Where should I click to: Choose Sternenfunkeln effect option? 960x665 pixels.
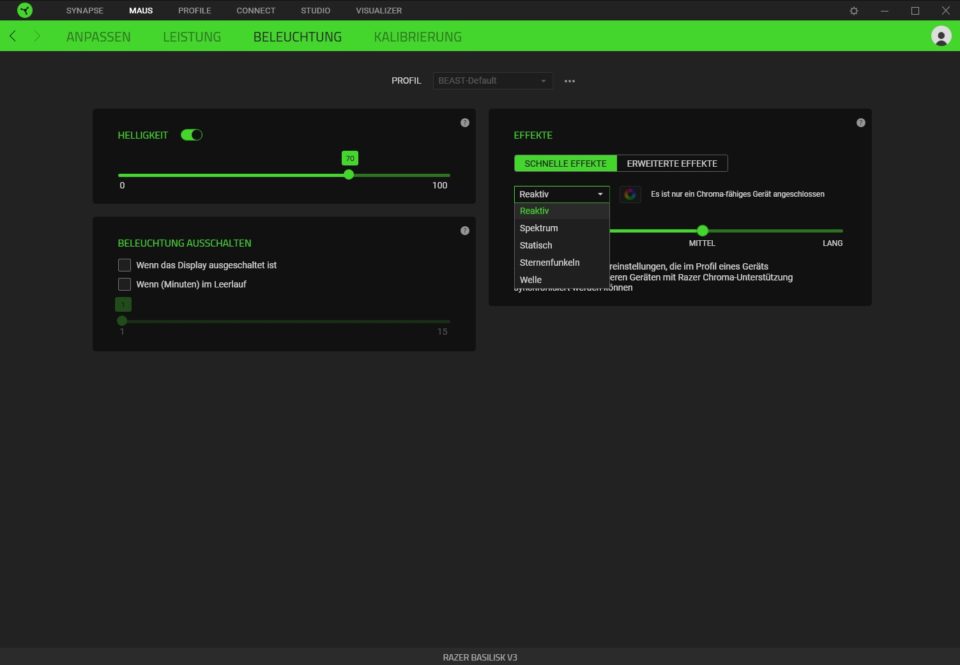(x=549, y=262)
